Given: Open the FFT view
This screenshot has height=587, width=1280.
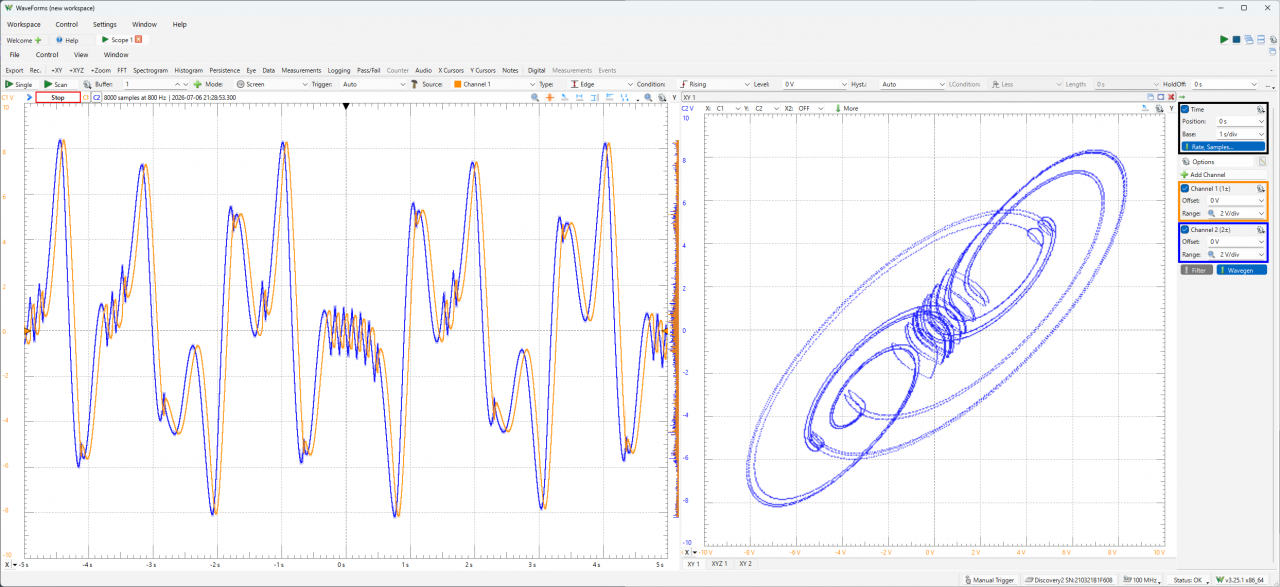Looking at the screenshot, I should tap(122, 70).
